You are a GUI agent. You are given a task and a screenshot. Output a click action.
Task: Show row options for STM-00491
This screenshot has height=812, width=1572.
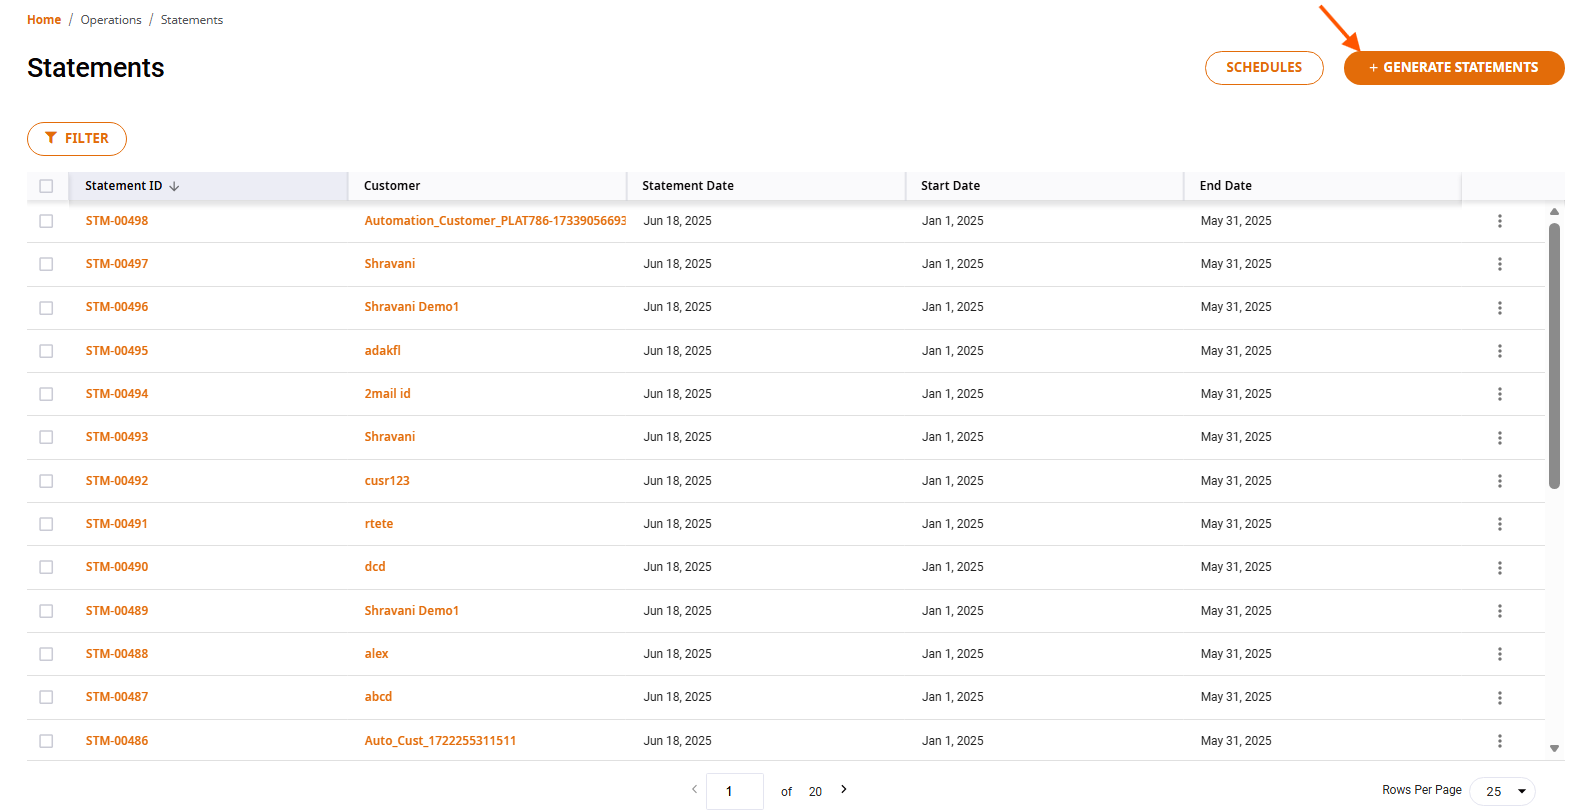[x=1499, y=524]
